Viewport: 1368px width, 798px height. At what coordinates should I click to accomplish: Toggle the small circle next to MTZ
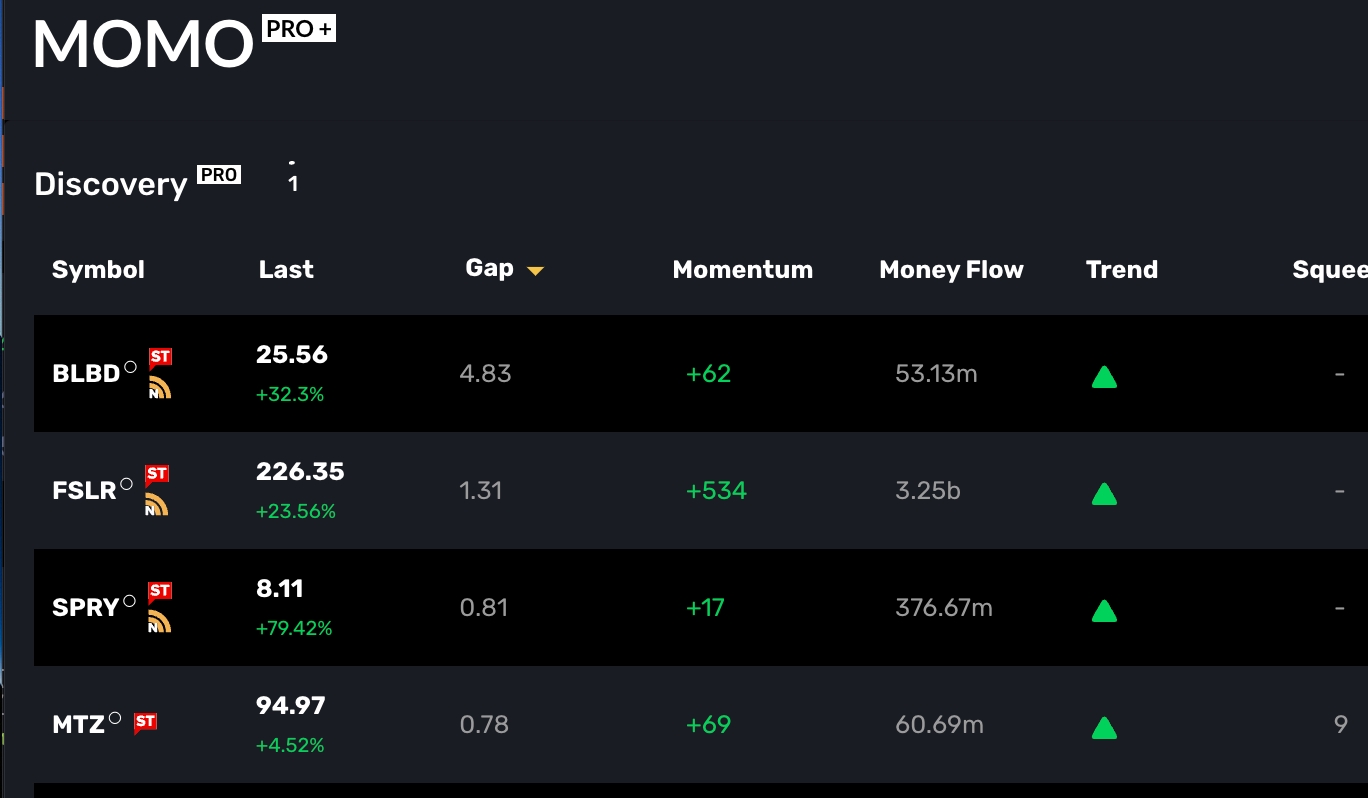tap(115, 718)
